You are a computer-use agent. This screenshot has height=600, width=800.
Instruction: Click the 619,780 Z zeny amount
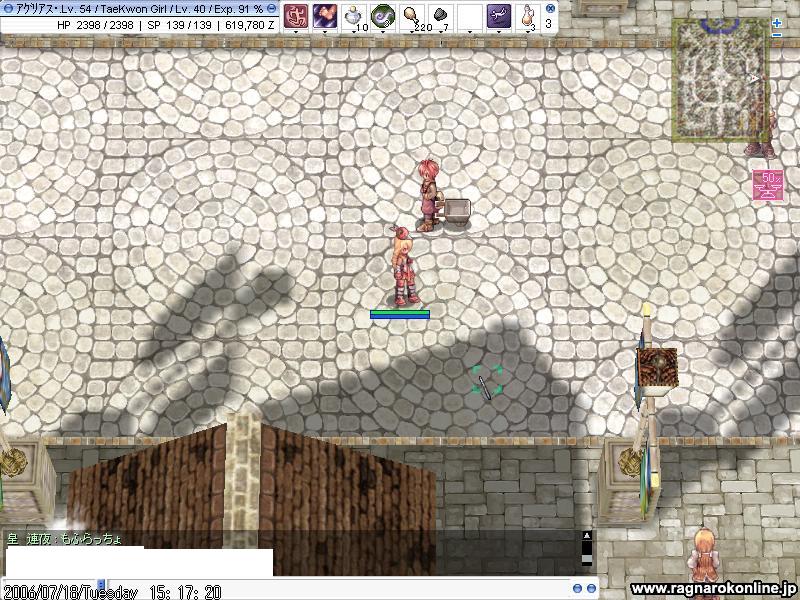[249, 24]
